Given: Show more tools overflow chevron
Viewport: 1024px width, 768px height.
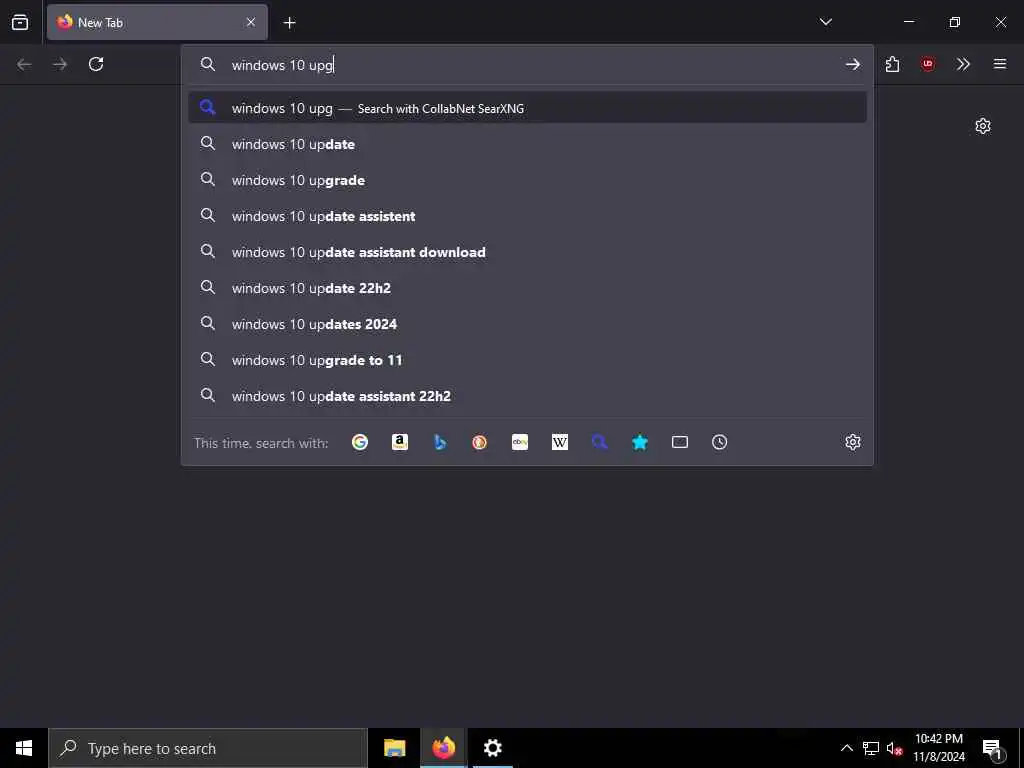Looking at the screenshot, I should pos(963,64).
